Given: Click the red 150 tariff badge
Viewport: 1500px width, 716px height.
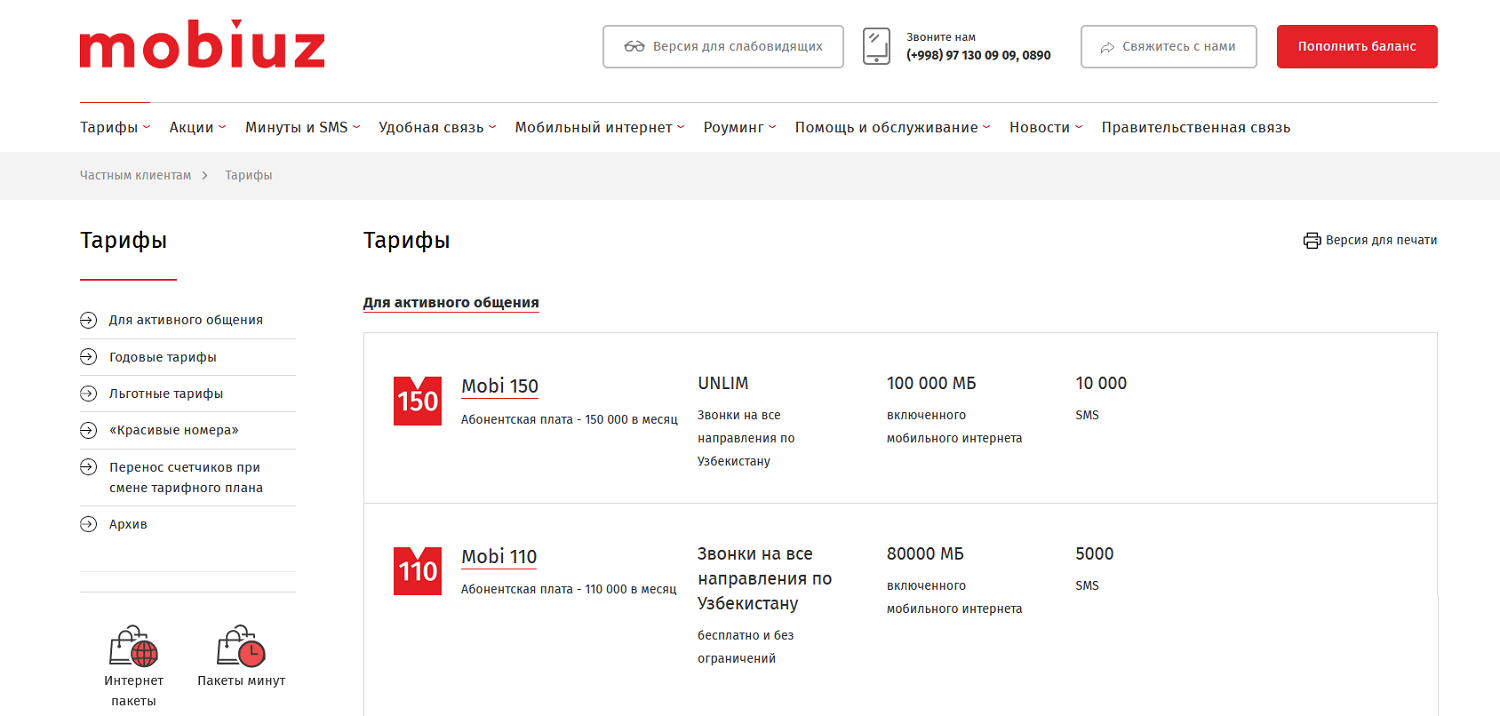Looking at the screenshot, I should pyautogui.click(x=418, y=401).
